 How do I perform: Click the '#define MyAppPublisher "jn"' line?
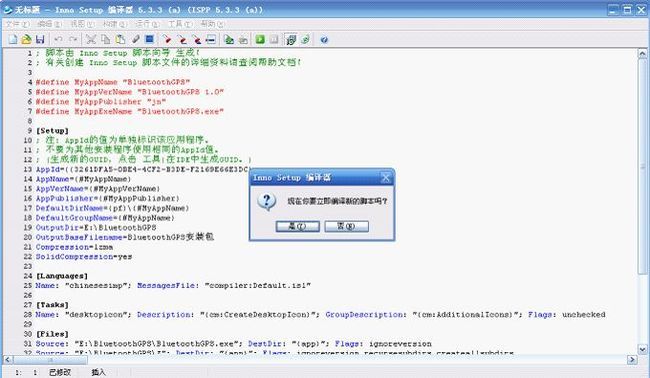point(101,102)
